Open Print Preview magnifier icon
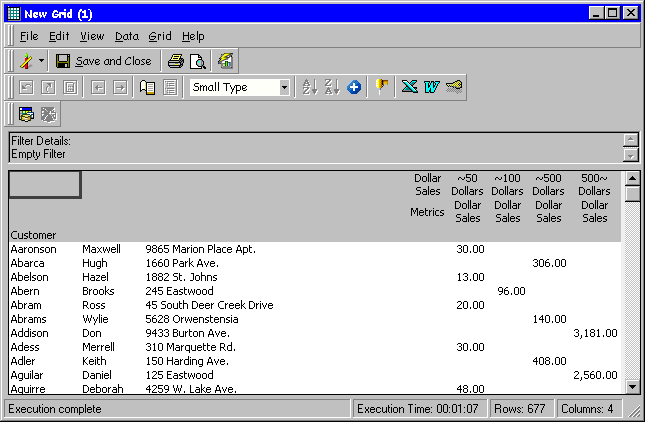 click(197, 61)
